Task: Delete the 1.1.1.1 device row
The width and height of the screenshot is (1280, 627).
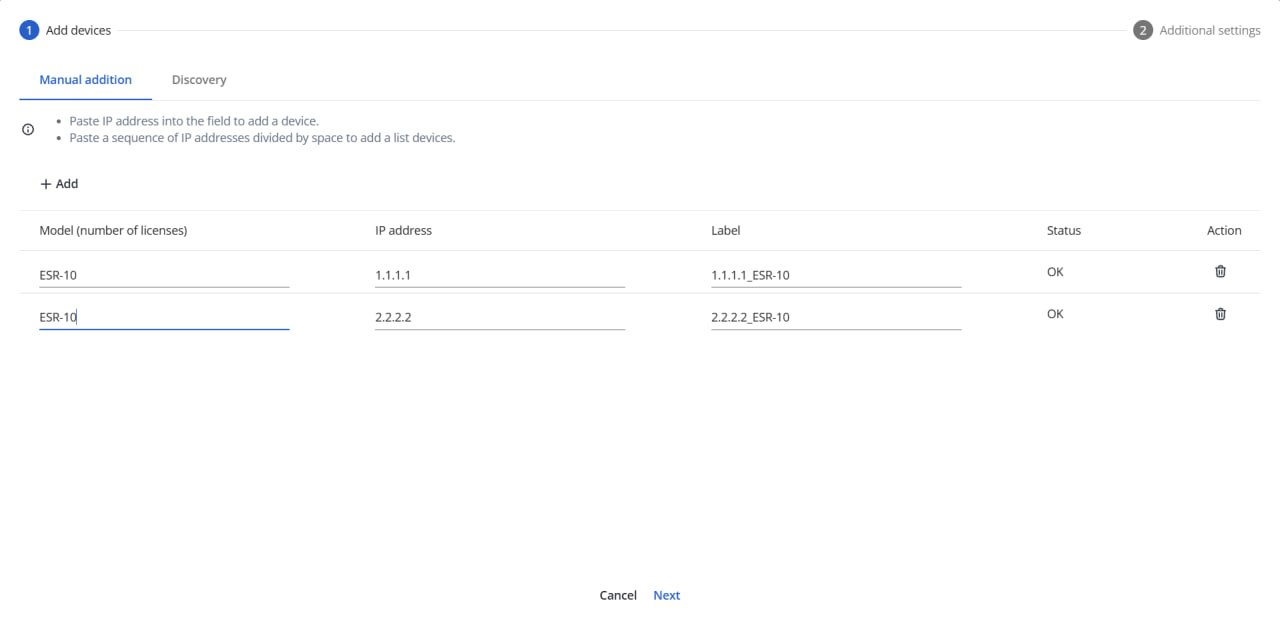Action: 1220,271
